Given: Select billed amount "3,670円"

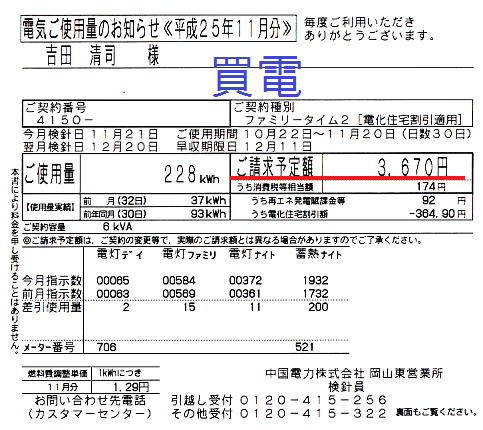Looking at the screenshot, I should [x=413, y=167].
